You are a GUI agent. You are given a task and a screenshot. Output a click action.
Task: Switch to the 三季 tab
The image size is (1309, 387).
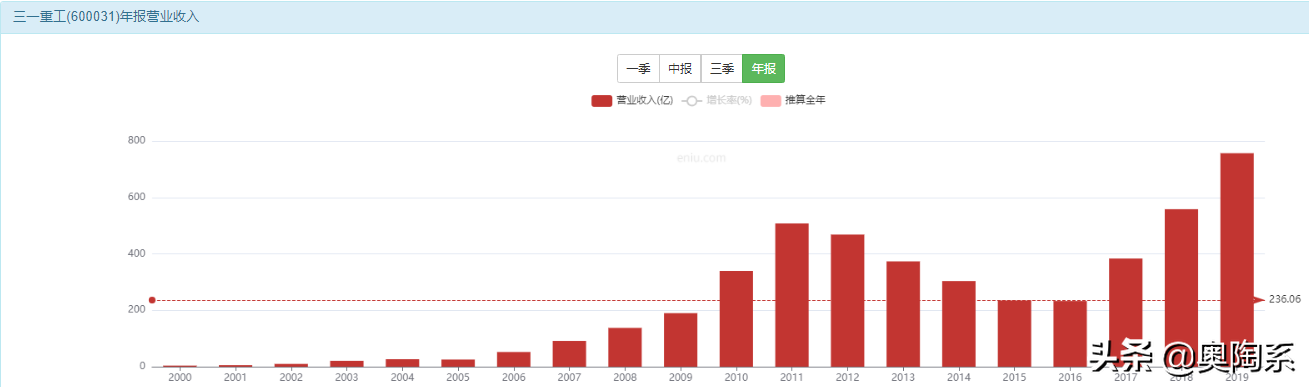coord(722,69)
